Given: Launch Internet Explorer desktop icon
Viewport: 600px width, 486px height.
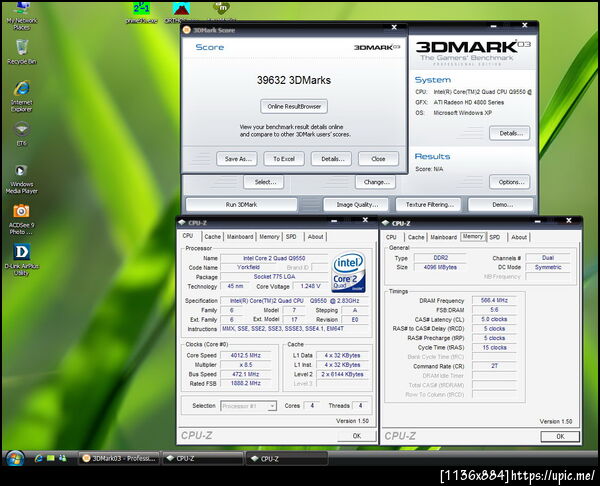Looking at the screenshot, I should (22, 96).
